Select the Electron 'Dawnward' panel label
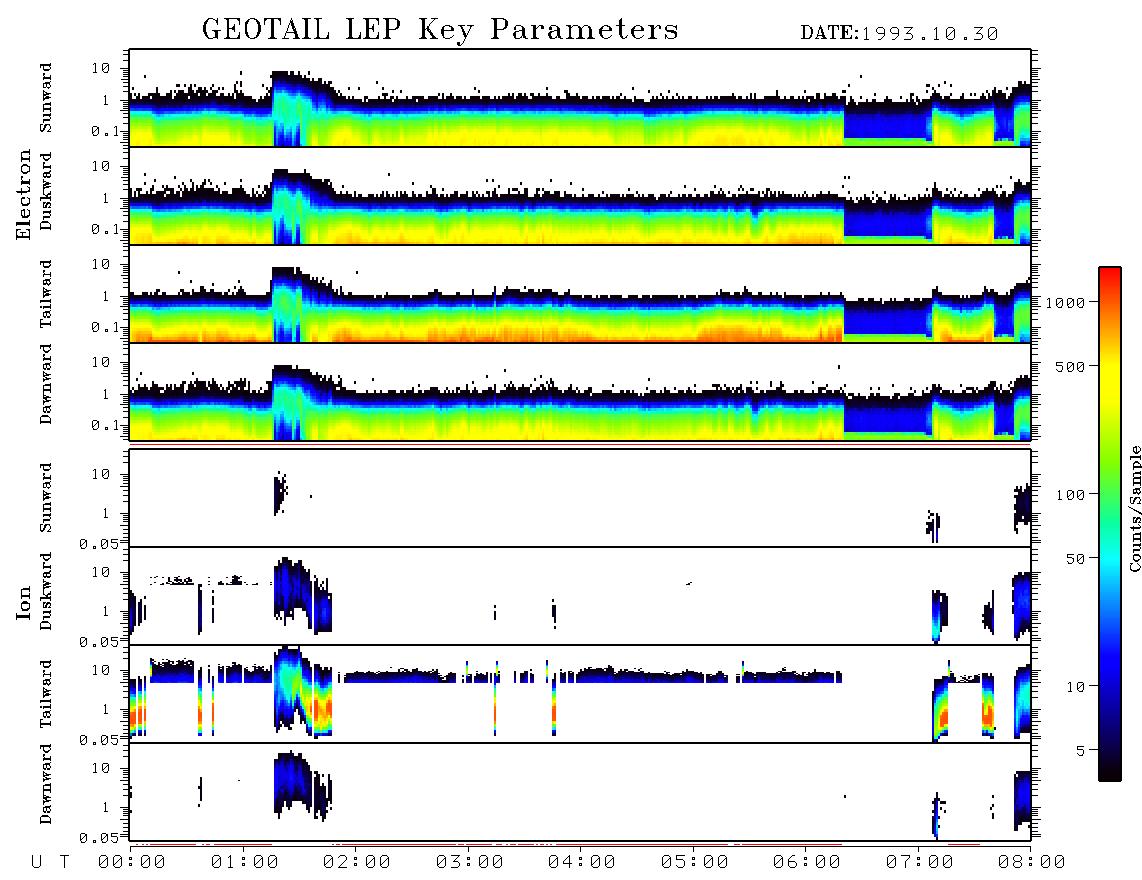 pyautogui.click(x=46, y=384)
